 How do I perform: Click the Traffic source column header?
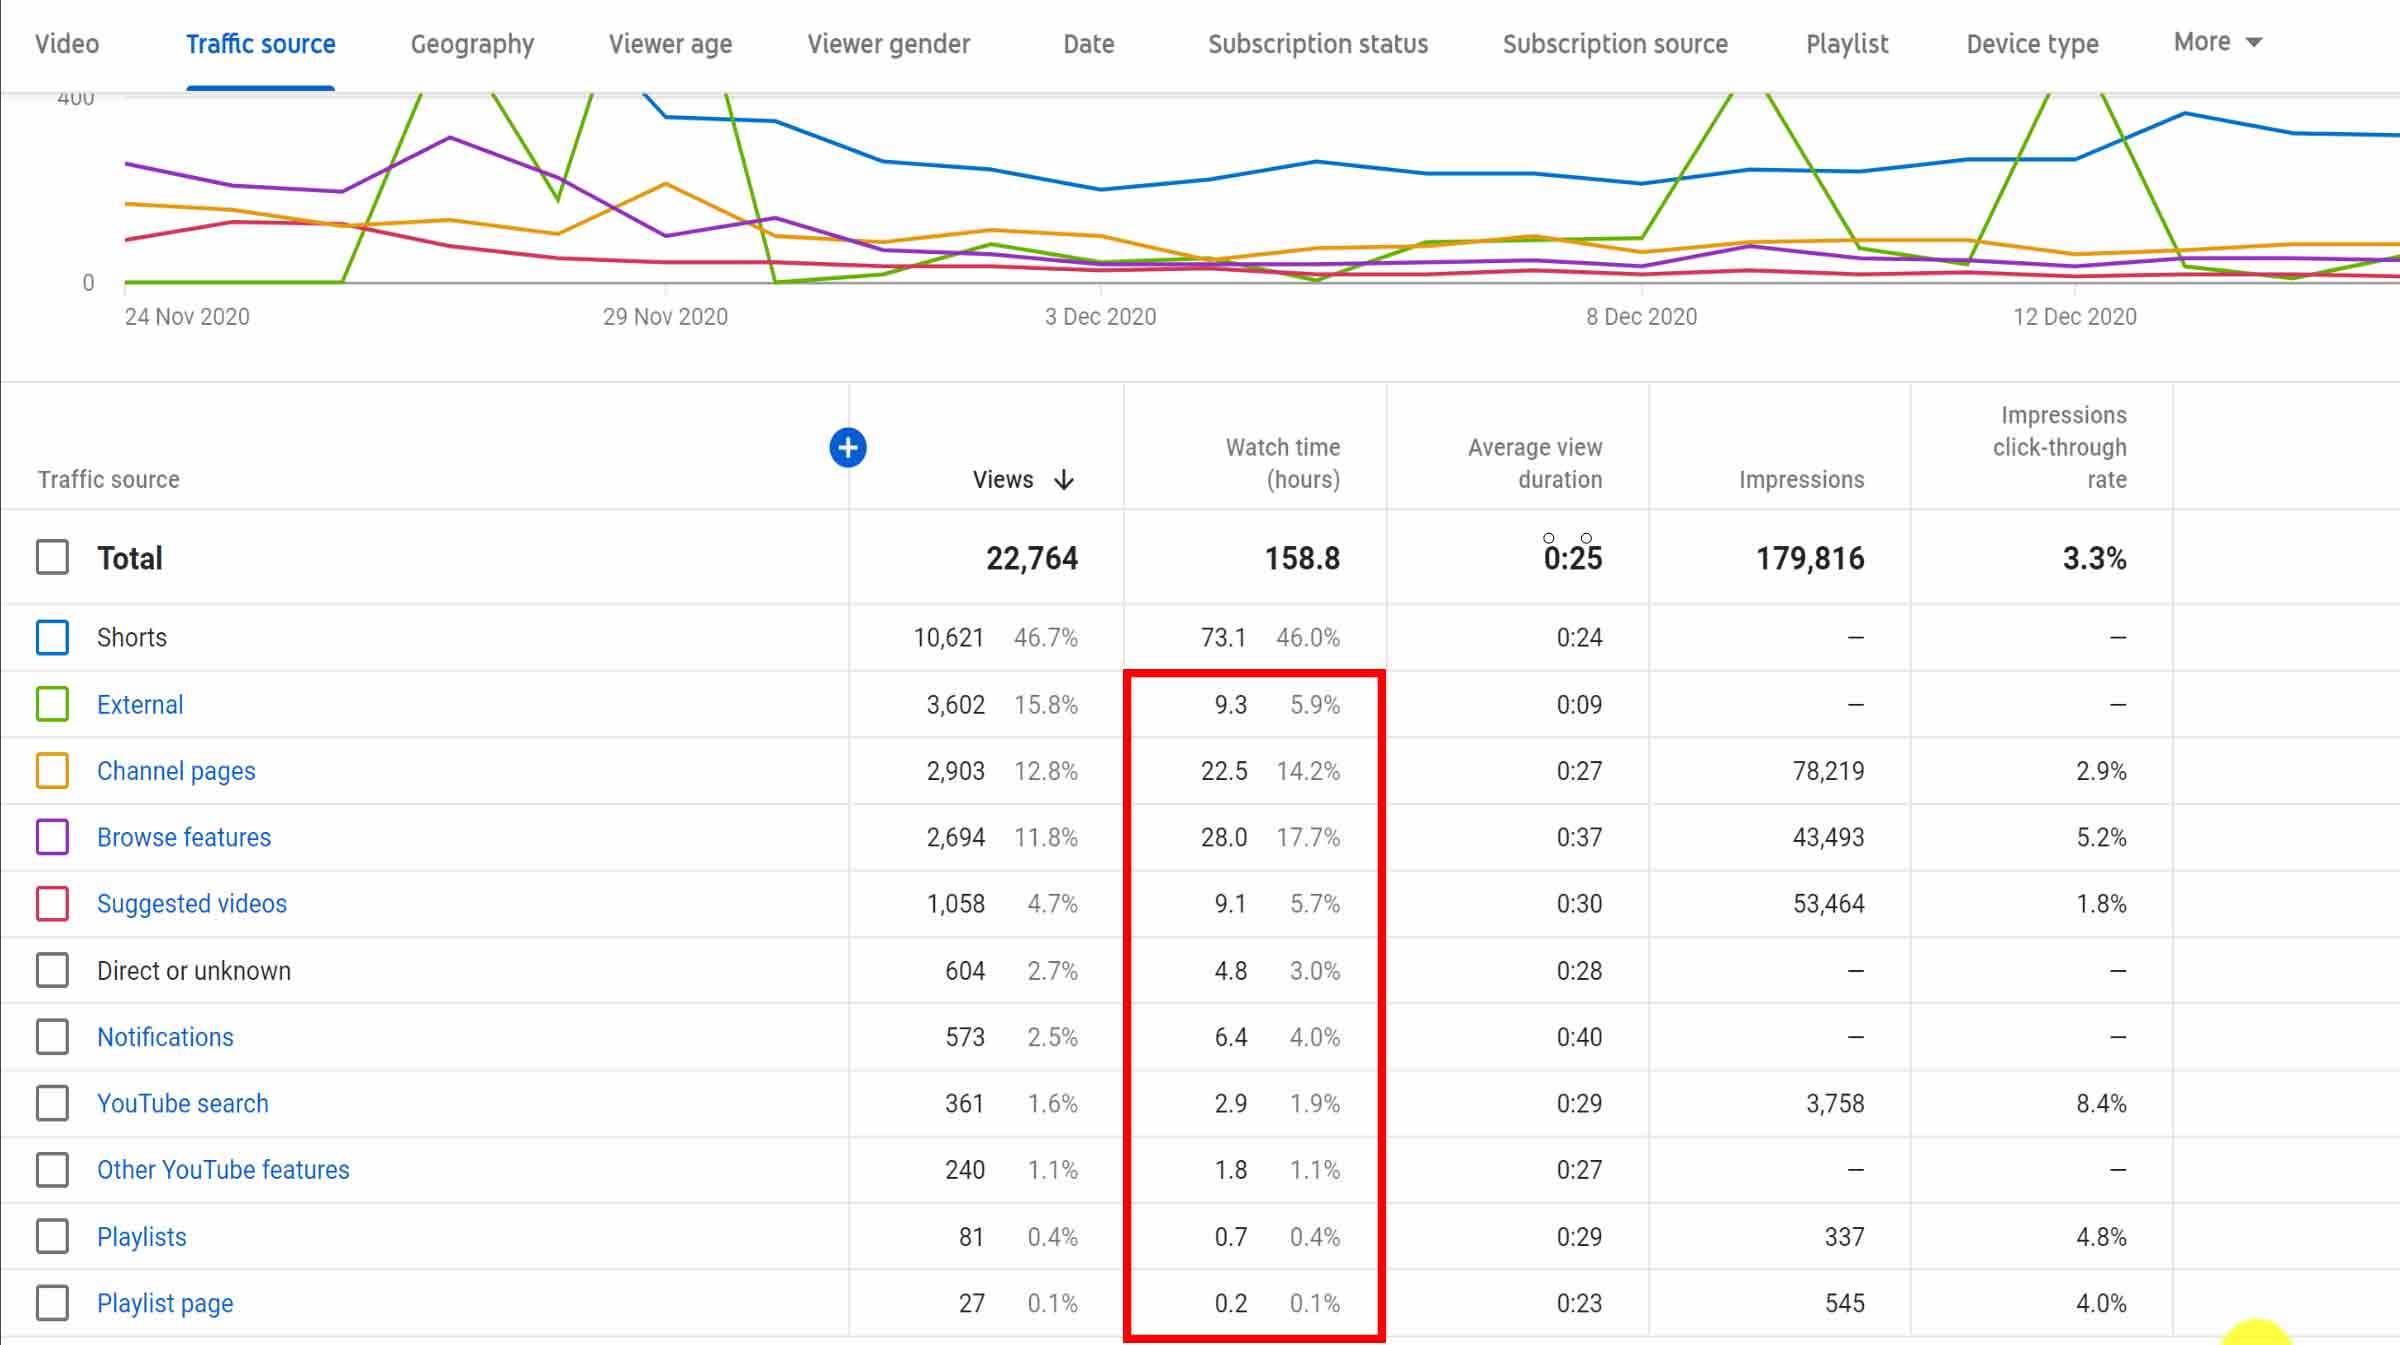[x=109, y=480]
